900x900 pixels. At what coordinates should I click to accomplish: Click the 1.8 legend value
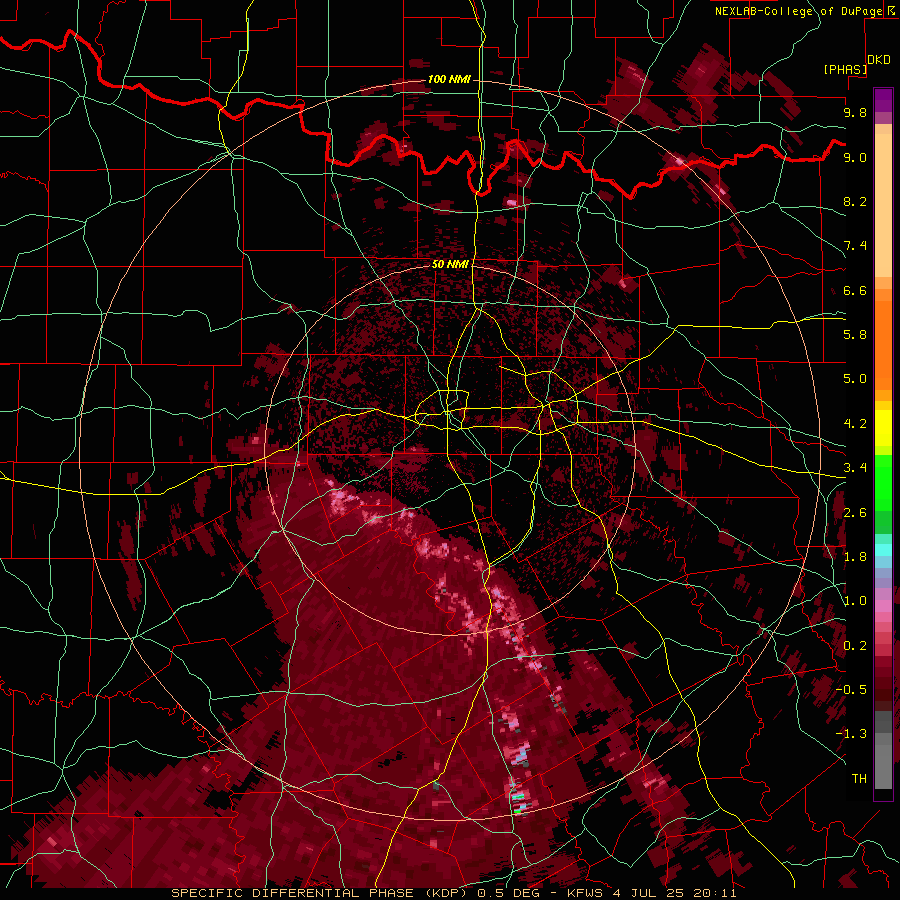(x=855, y=557)
